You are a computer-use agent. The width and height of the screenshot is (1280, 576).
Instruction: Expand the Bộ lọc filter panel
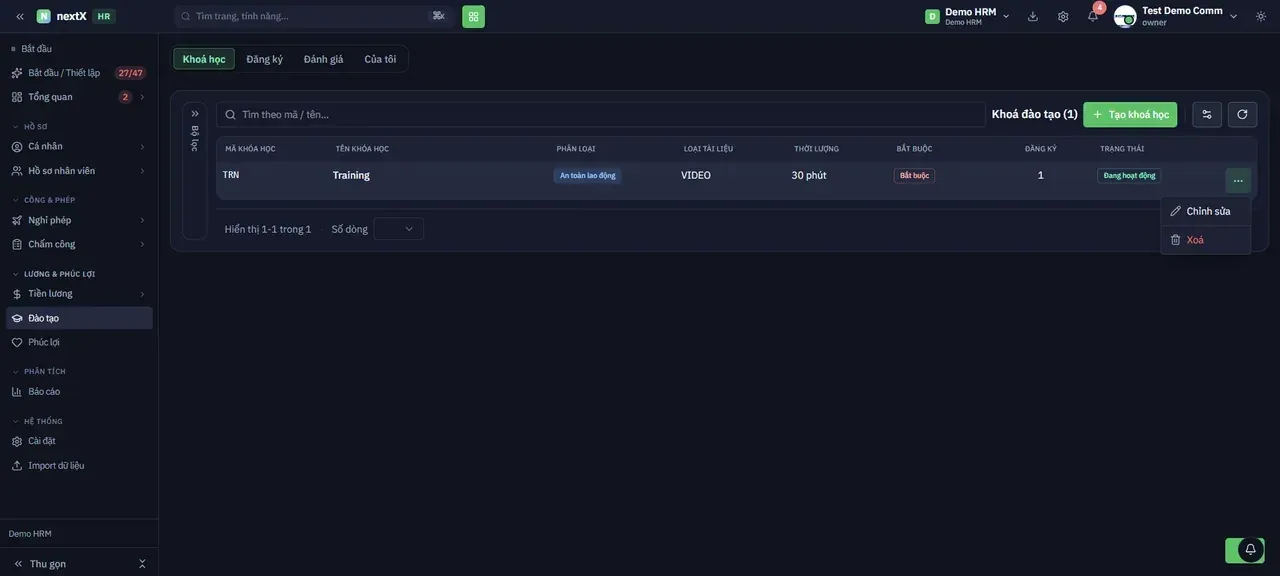195,114
